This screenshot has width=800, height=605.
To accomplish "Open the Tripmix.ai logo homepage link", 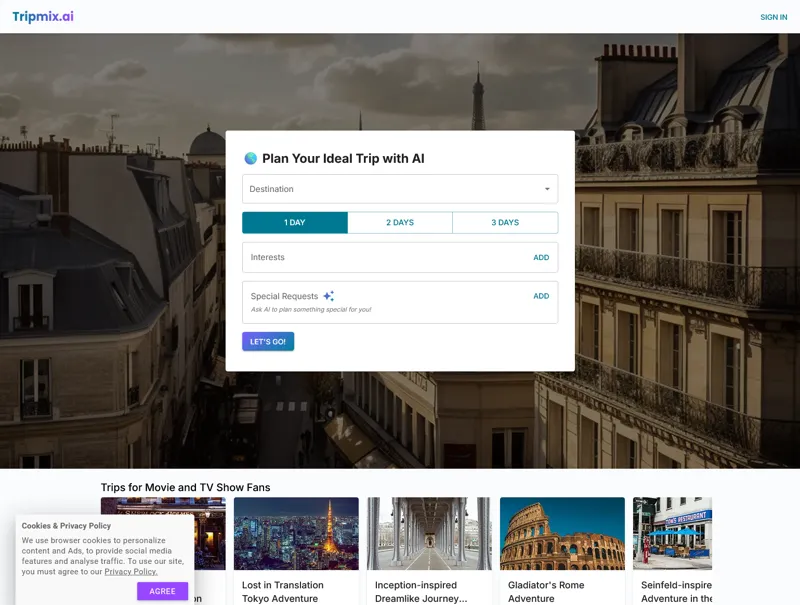I will tap(43, 16).
